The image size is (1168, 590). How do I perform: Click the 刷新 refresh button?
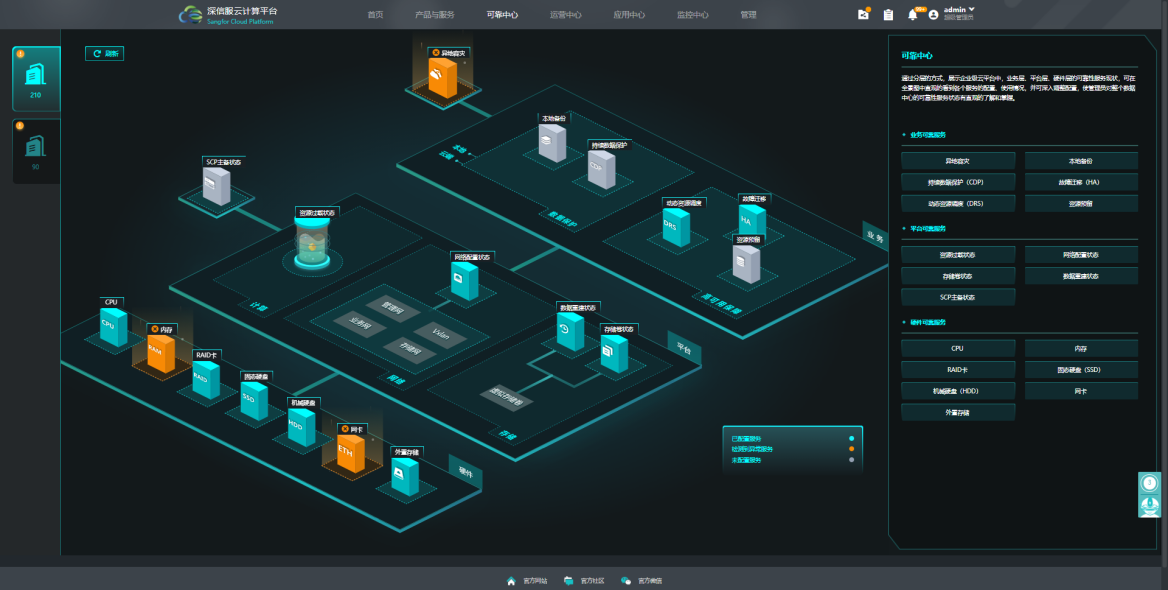pyautogui.click(x=105, y=54)
